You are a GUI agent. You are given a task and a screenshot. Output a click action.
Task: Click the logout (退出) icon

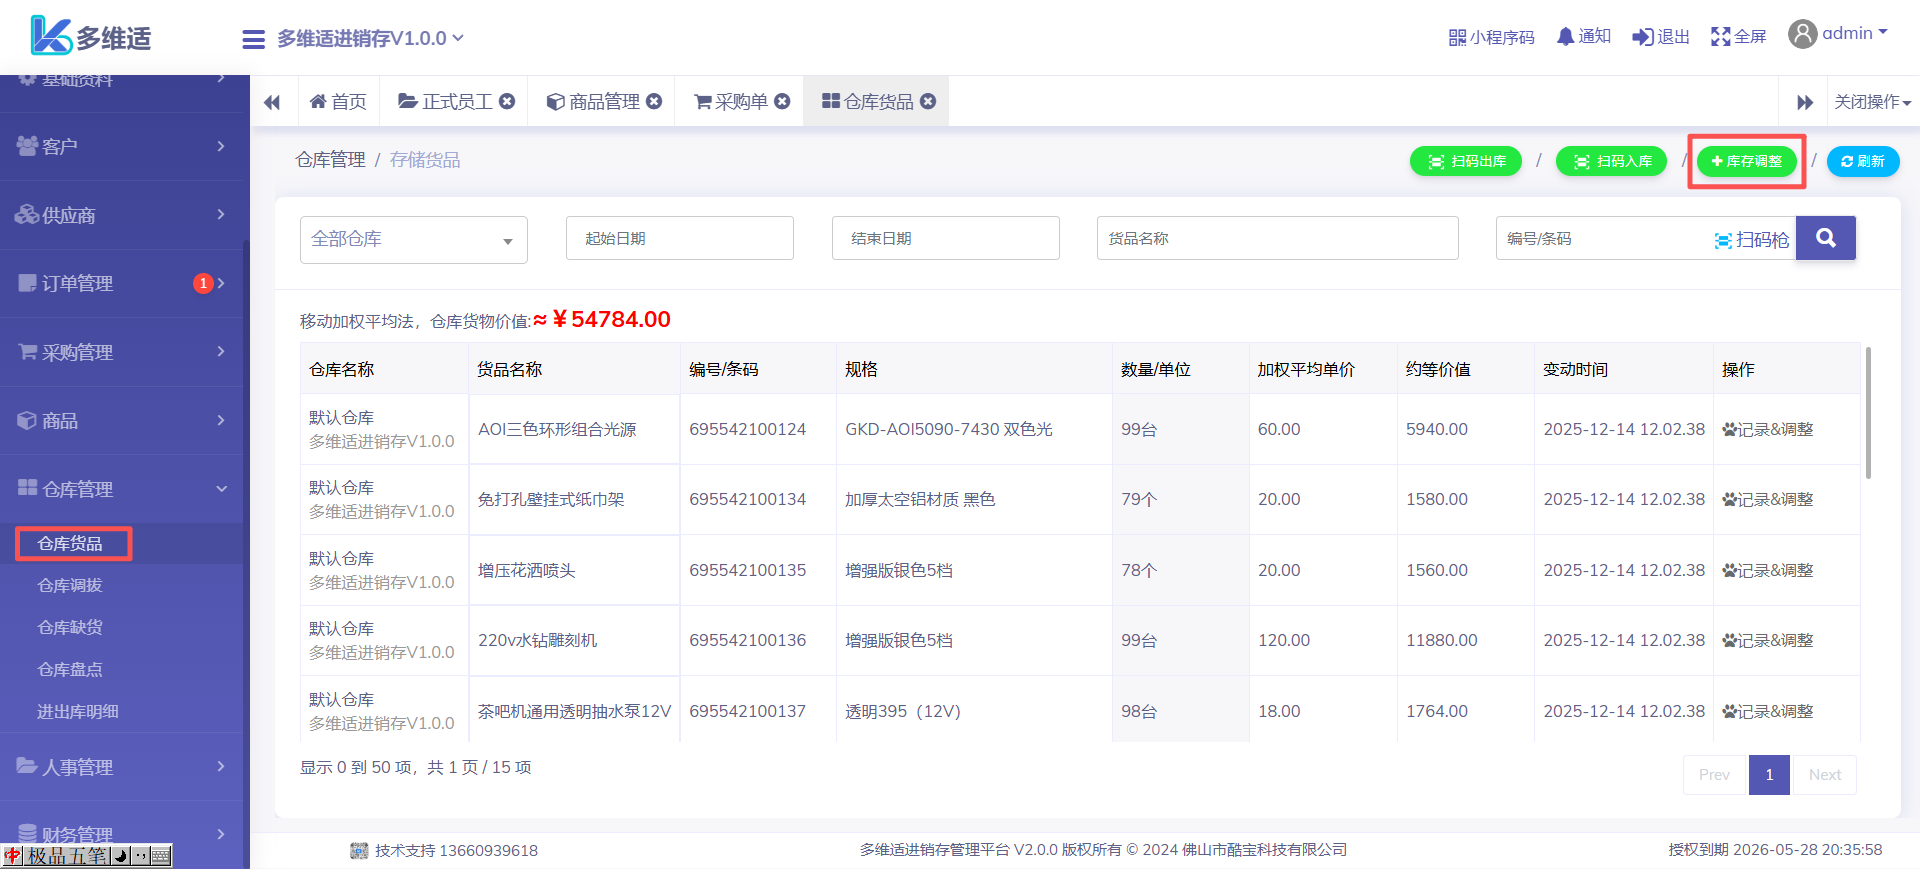tap(1642, 37)
